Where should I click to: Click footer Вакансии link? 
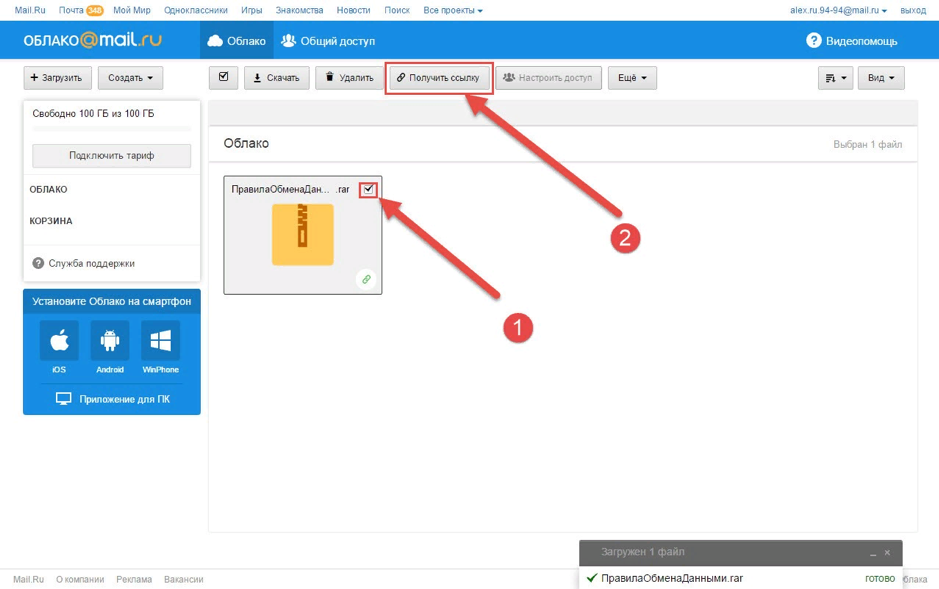(x=184, y=579)
